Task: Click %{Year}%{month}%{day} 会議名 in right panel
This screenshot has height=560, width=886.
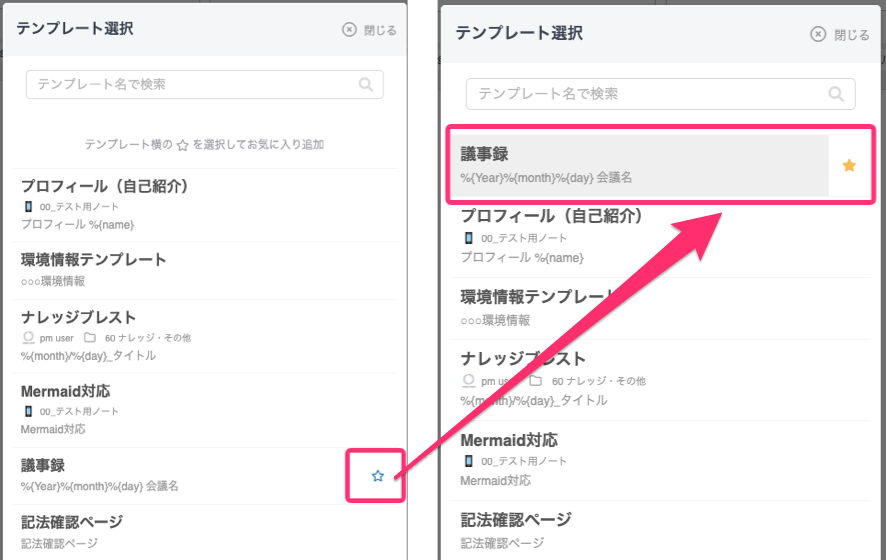Action: click(546, 177)
